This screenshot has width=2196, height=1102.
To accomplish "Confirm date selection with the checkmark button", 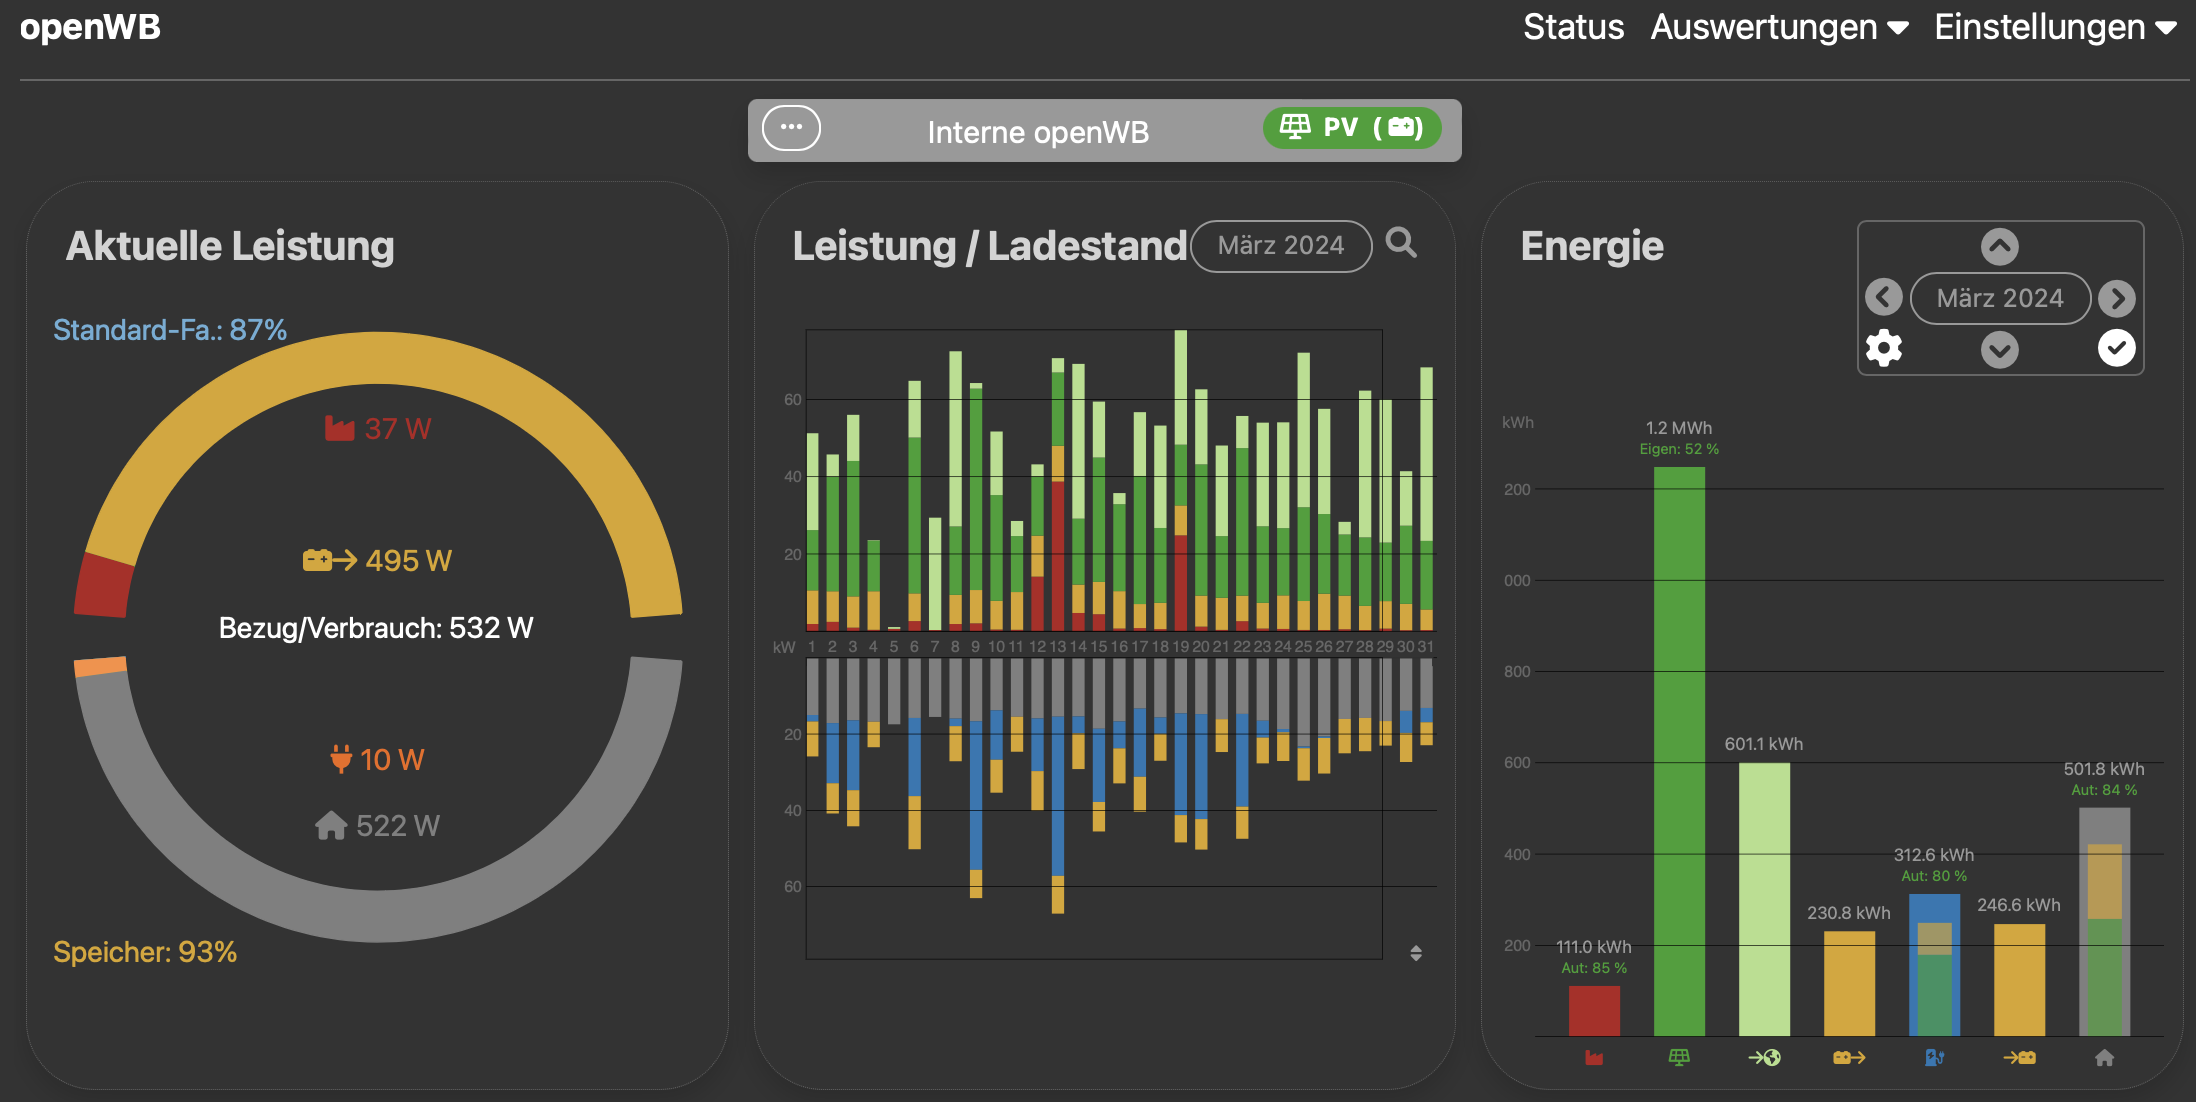I will pyautogui.click(x=2116, y=348).
